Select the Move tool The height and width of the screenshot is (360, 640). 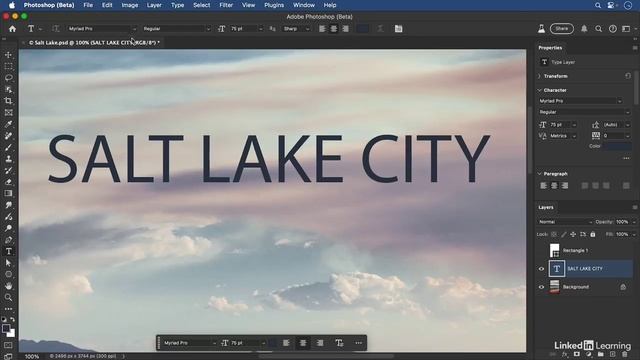(x=8, y=55)
